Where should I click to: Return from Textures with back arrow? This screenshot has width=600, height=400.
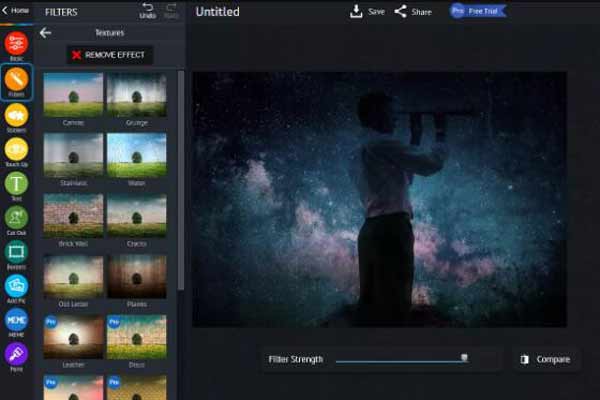(45, 33)
